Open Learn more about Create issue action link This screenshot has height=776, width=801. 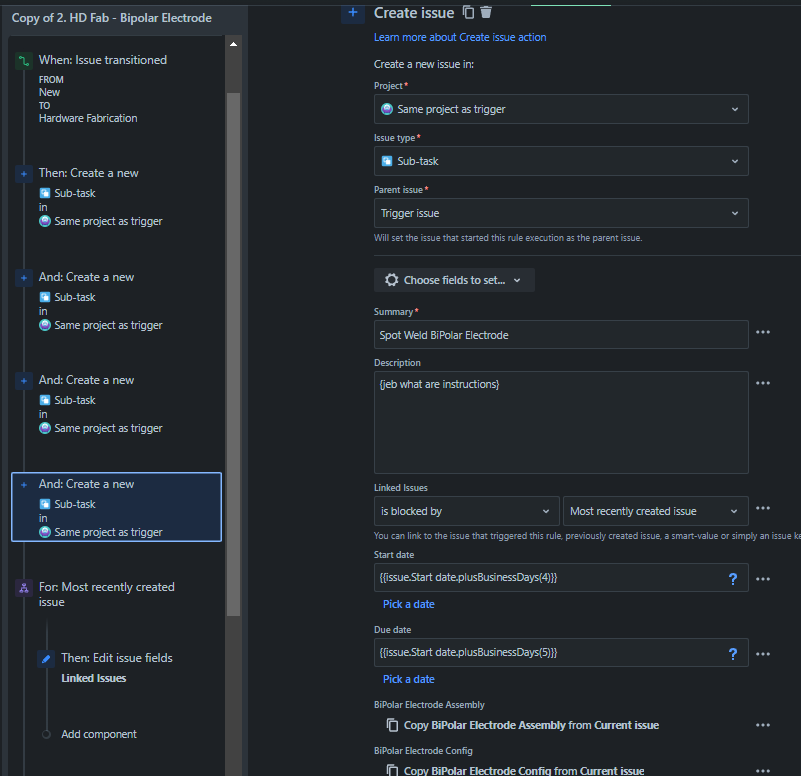[x=460, y=37]
